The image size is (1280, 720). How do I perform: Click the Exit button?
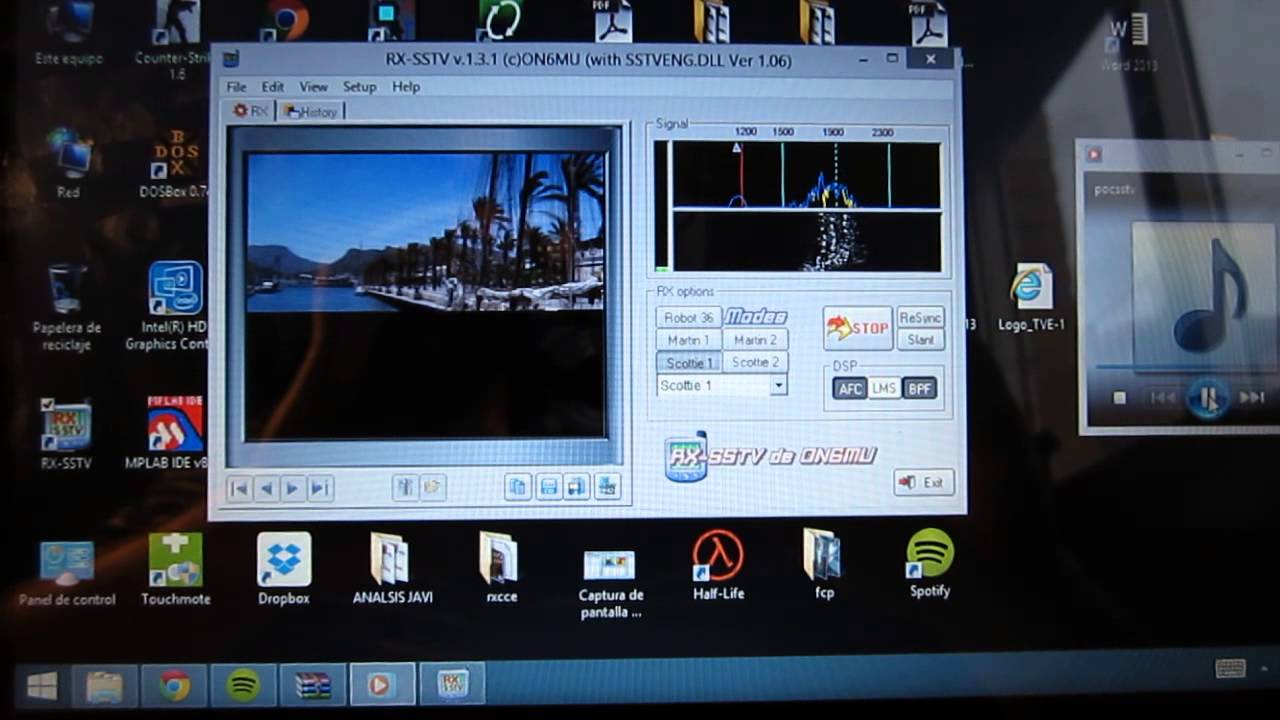click(x=923, y=482)
